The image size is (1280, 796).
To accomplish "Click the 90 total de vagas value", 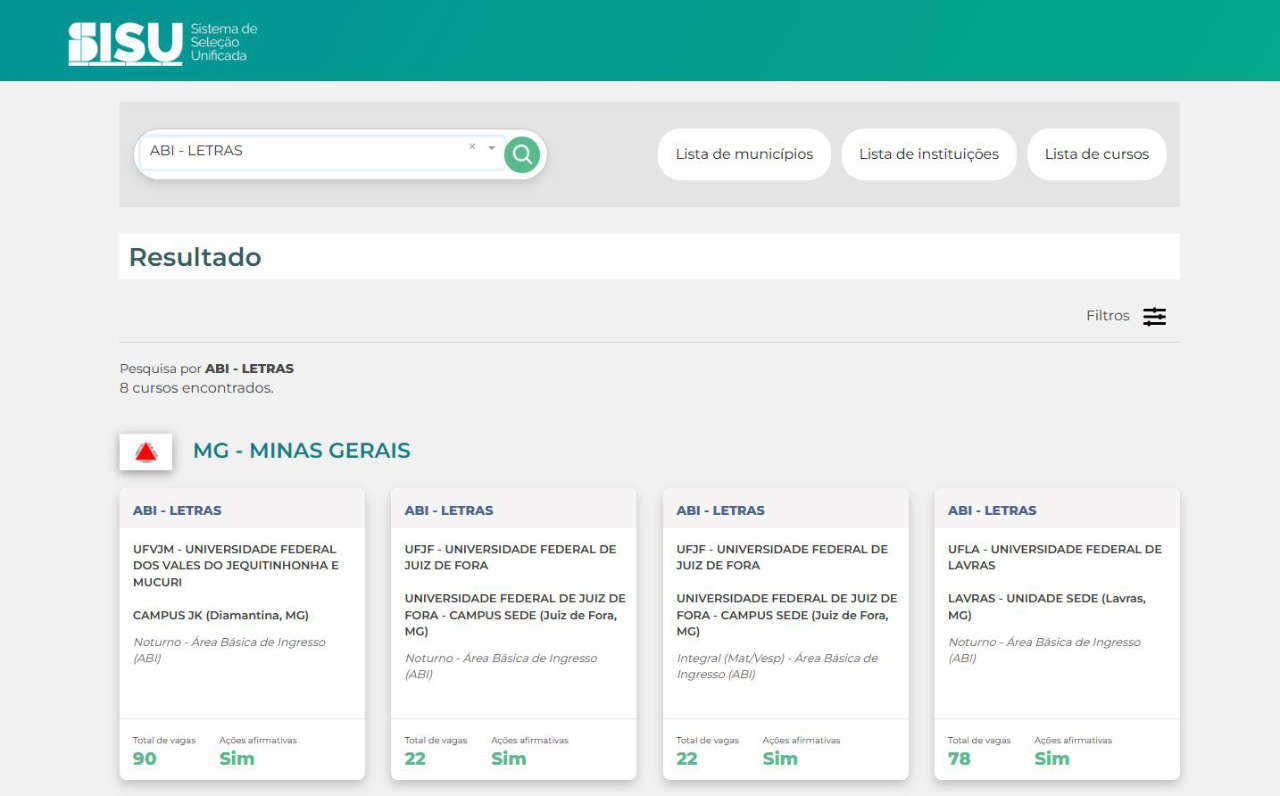I will click(145, 759).
